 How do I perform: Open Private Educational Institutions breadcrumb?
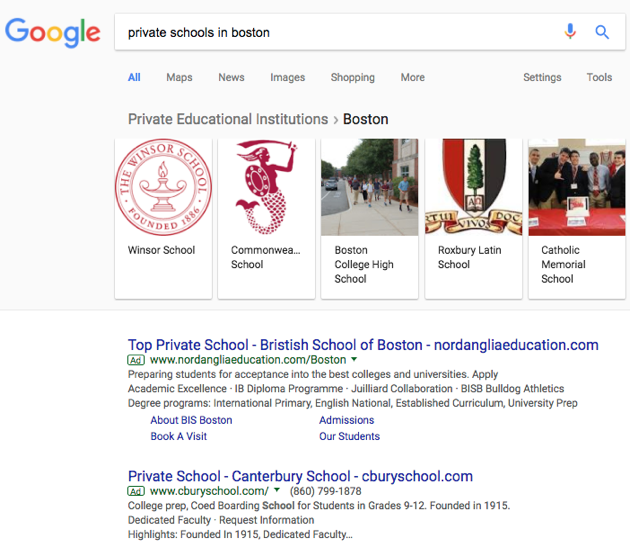point(228,119)
